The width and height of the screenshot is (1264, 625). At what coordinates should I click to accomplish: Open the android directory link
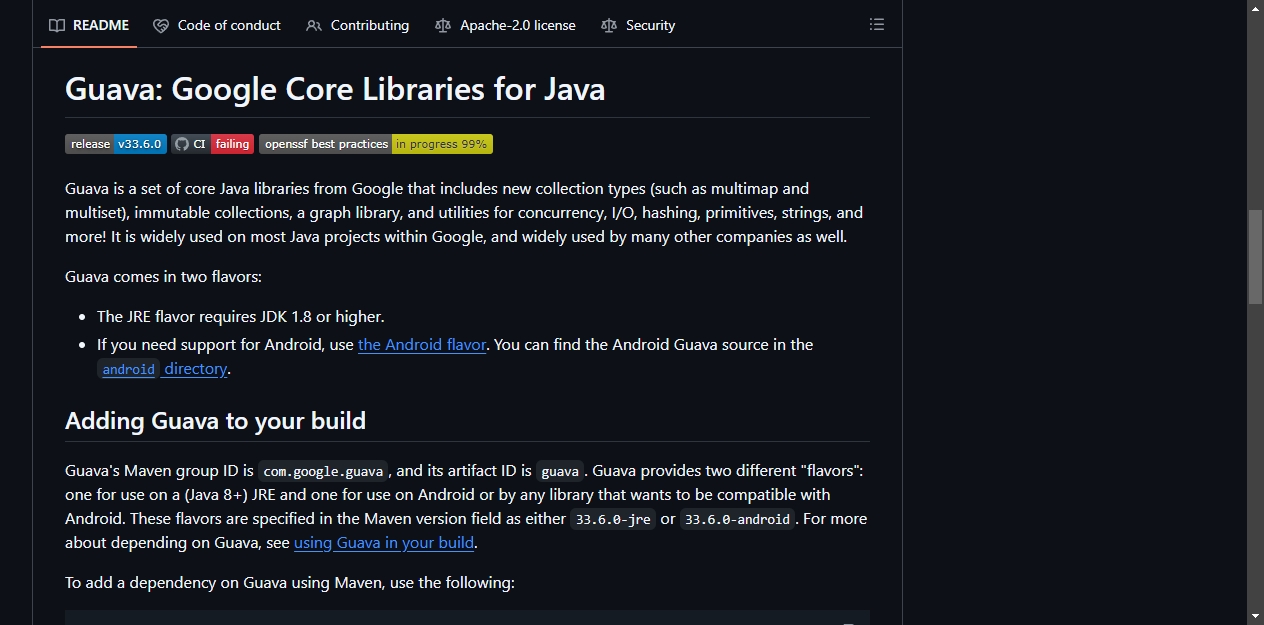pos(164,368)
